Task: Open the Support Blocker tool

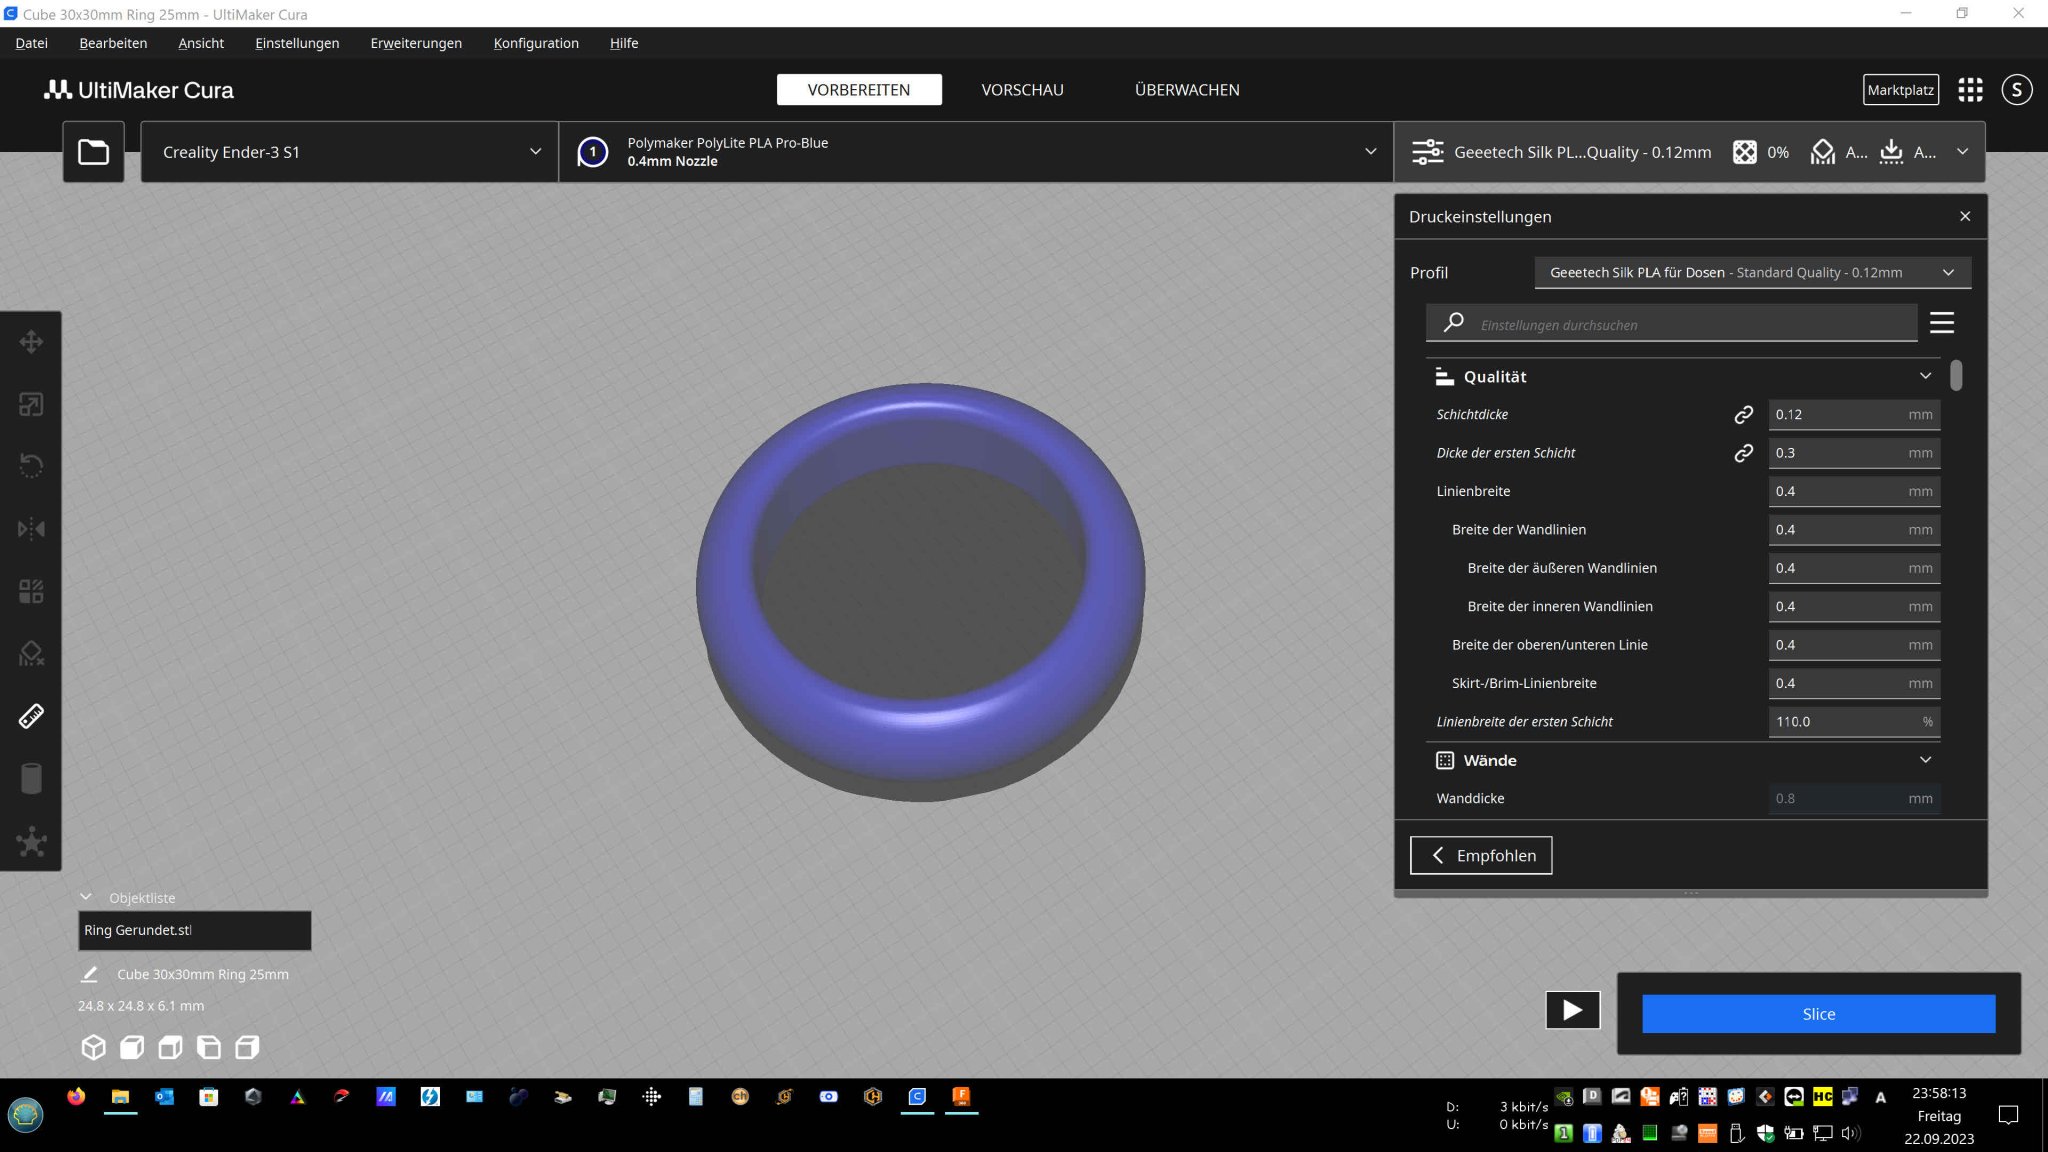Action: [31, 654]
